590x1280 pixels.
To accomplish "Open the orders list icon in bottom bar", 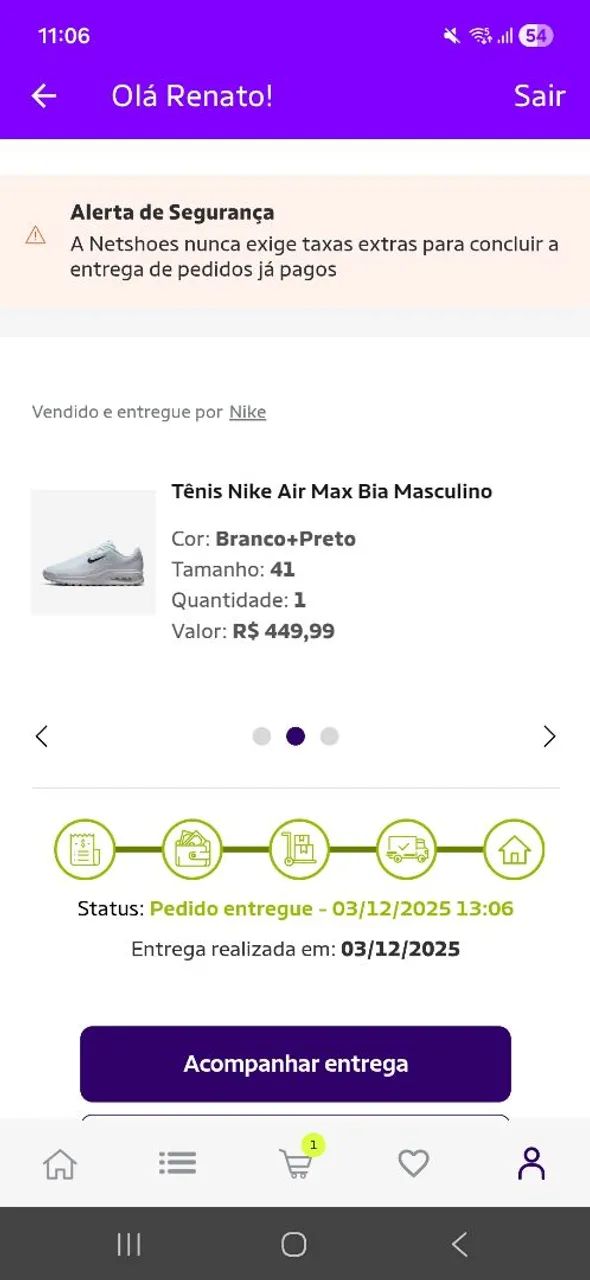I will click(177, 1163).
